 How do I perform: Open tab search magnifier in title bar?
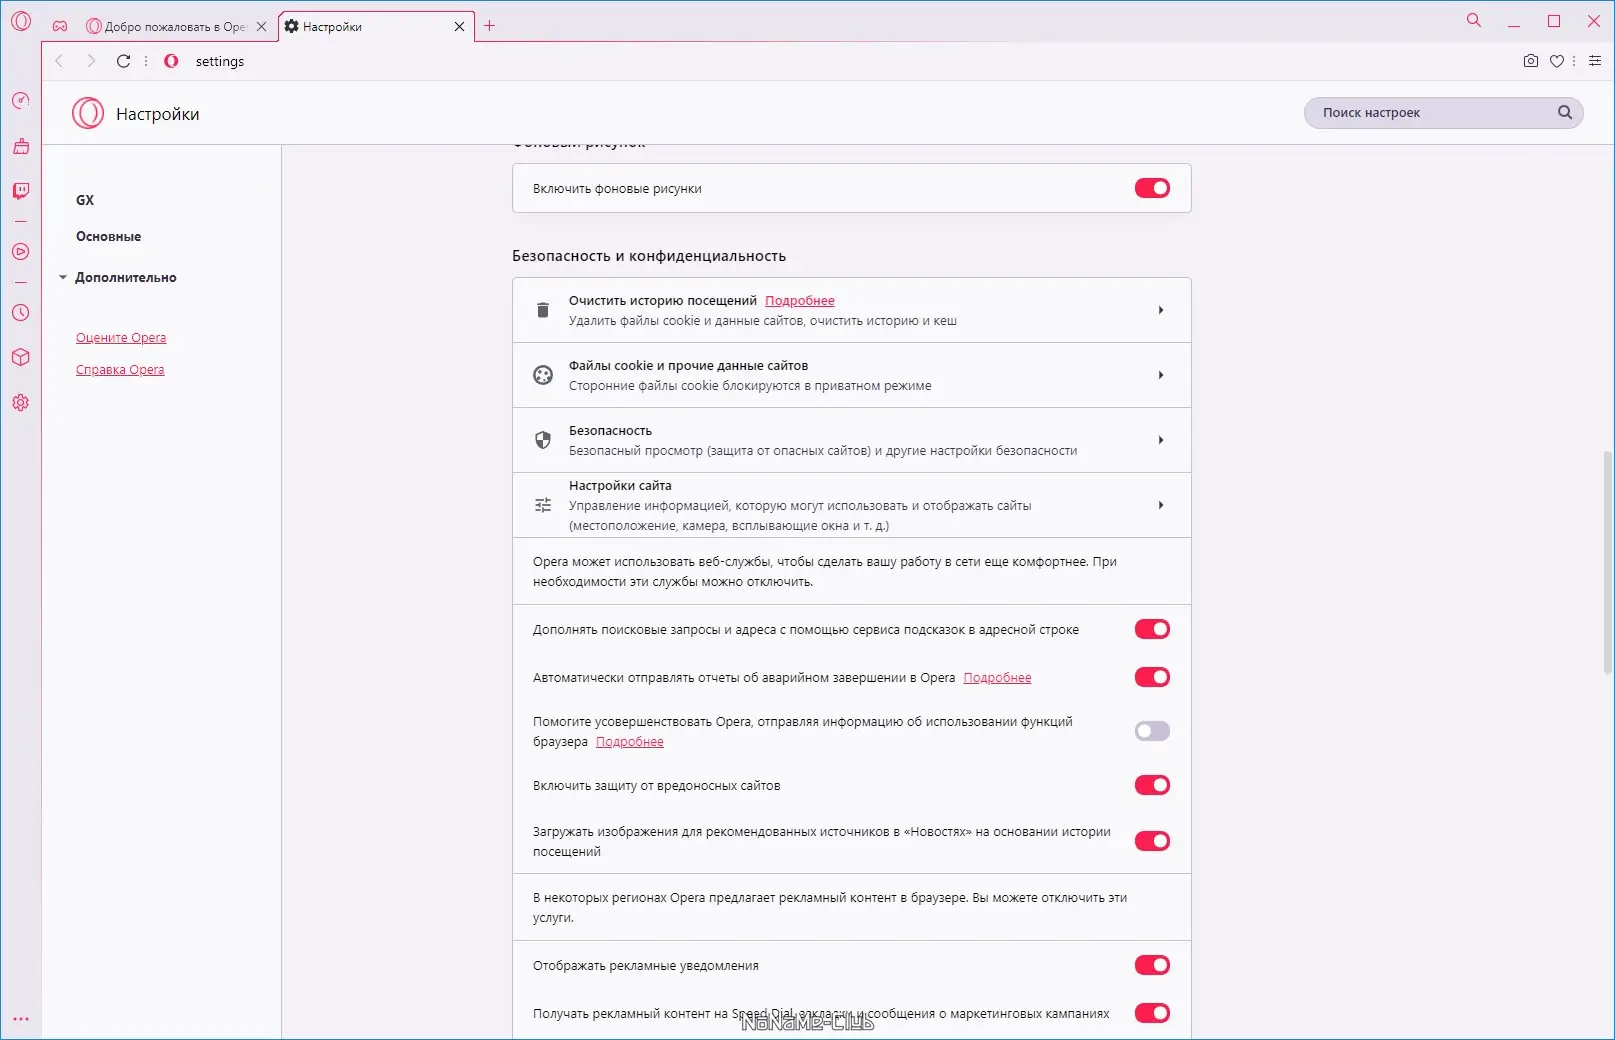pos(1474,20)
